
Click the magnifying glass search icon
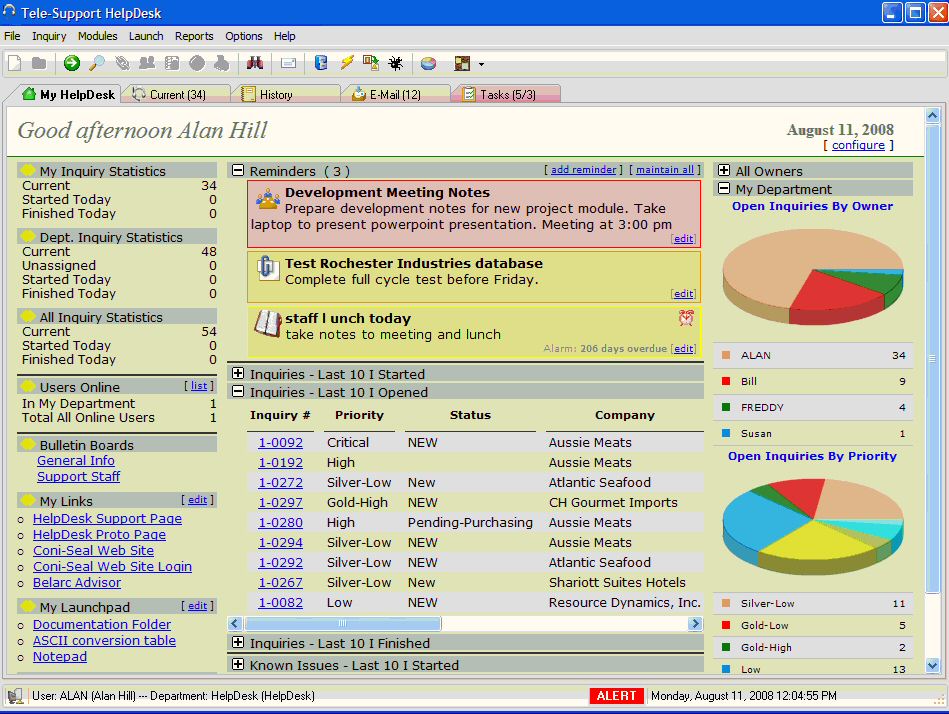[x=97, y=63]
